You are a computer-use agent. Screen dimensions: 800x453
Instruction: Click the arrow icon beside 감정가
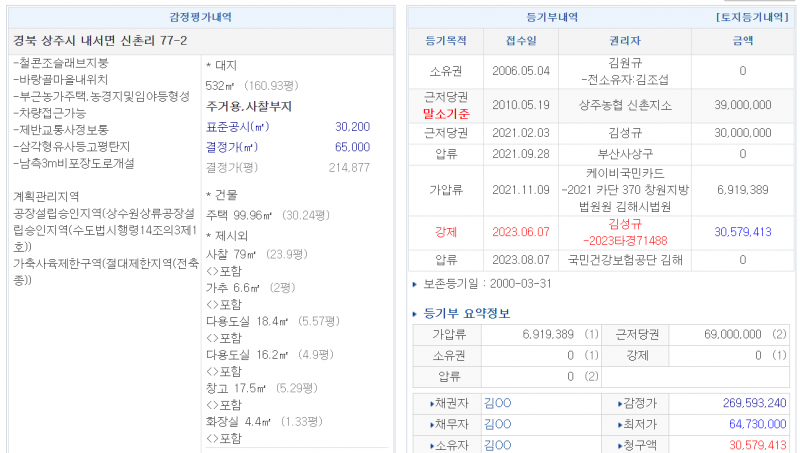coord(620,403)
